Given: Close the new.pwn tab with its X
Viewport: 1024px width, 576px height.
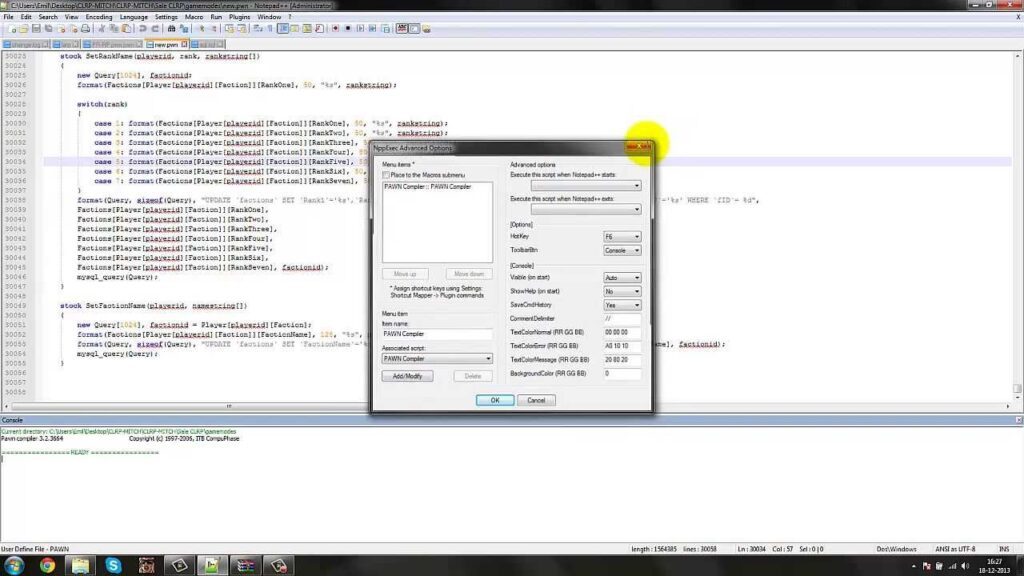Looking at the screenshot, I should [184, 44].
